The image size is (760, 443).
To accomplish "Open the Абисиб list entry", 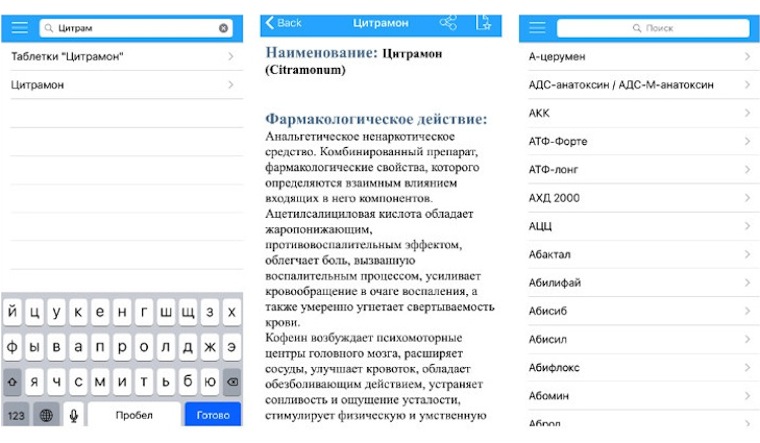I will pos(639,311).
